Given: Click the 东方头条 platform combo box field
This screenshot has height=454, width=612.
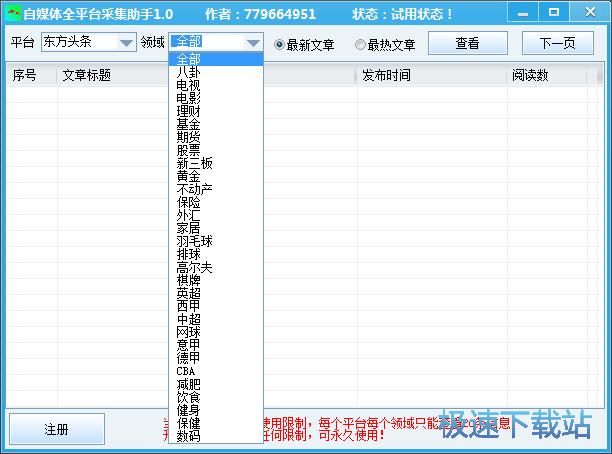Looking at the screenshot, I should (89, 42).
